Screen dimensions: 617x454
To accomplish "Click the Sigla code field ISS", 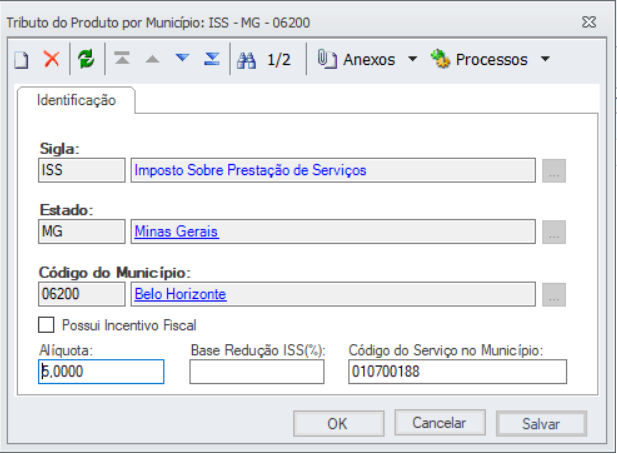I will click(81, 170).
